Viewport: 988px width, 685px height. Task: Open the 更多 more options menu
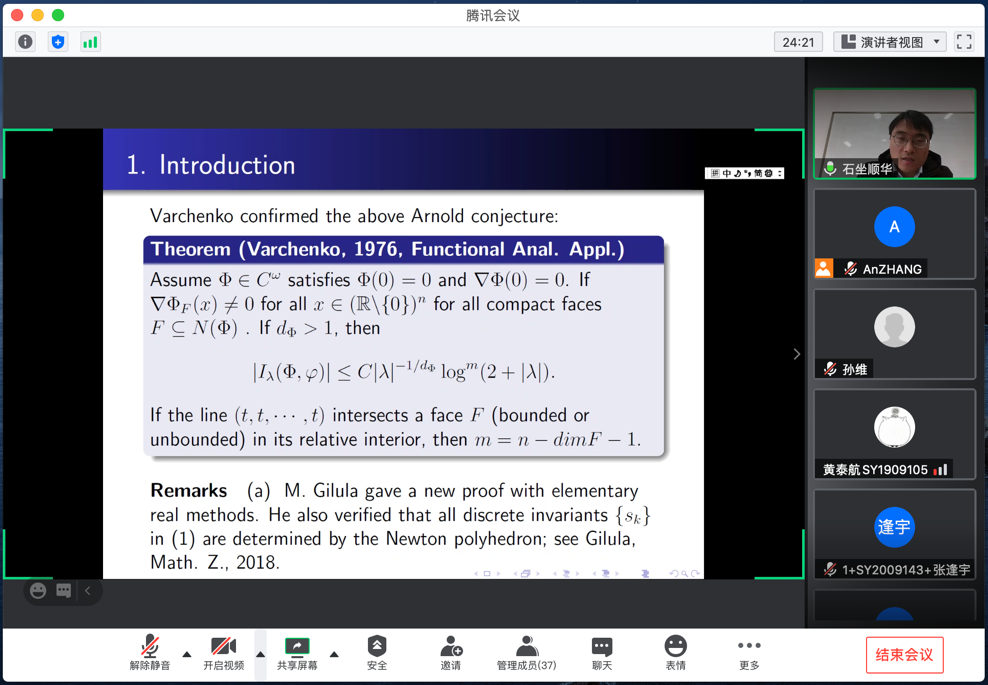749,653
